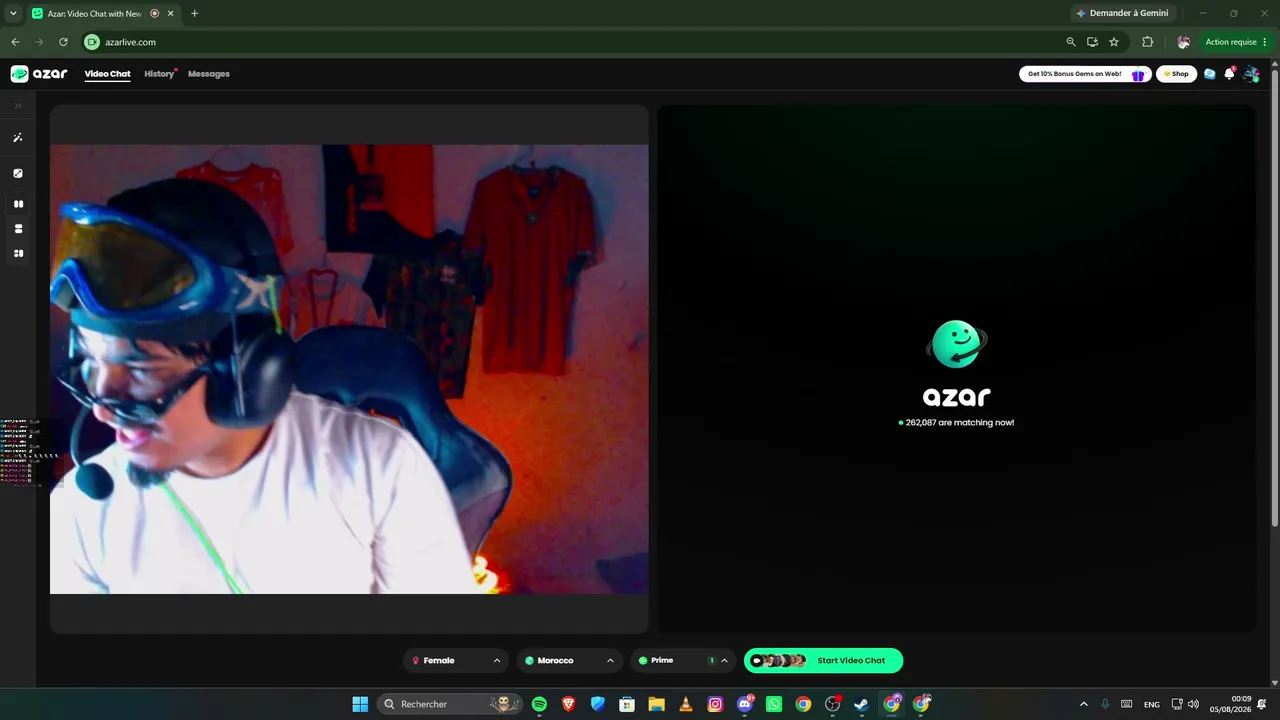Open the blue gem balance icon
1280x720 pixels.
1210,74
